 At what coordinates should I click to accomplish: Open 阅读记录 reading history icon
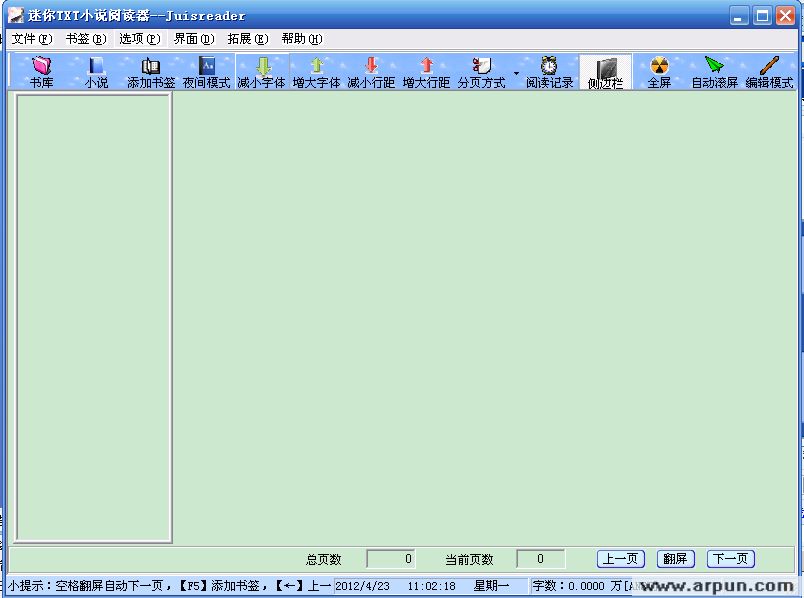(x=549, y=72)
